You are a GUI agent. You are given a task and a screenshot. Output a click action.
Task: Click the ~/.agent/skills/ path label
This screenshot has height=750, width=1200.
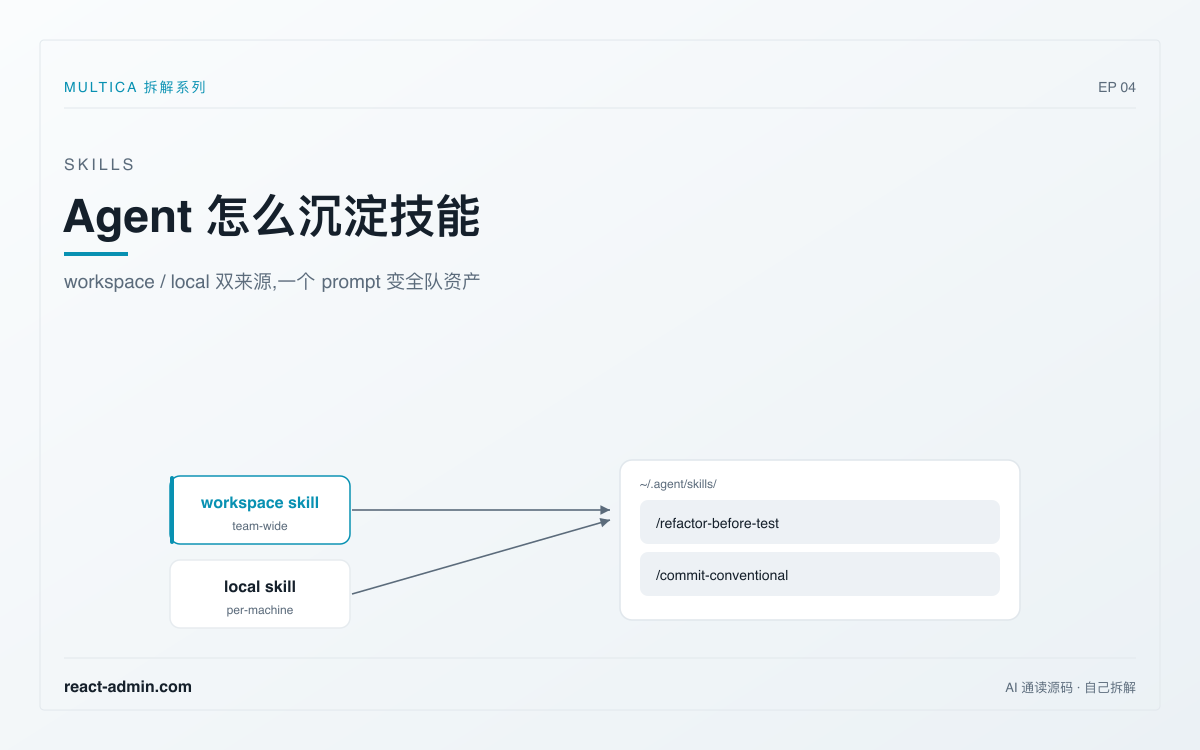tap(678, 484)
